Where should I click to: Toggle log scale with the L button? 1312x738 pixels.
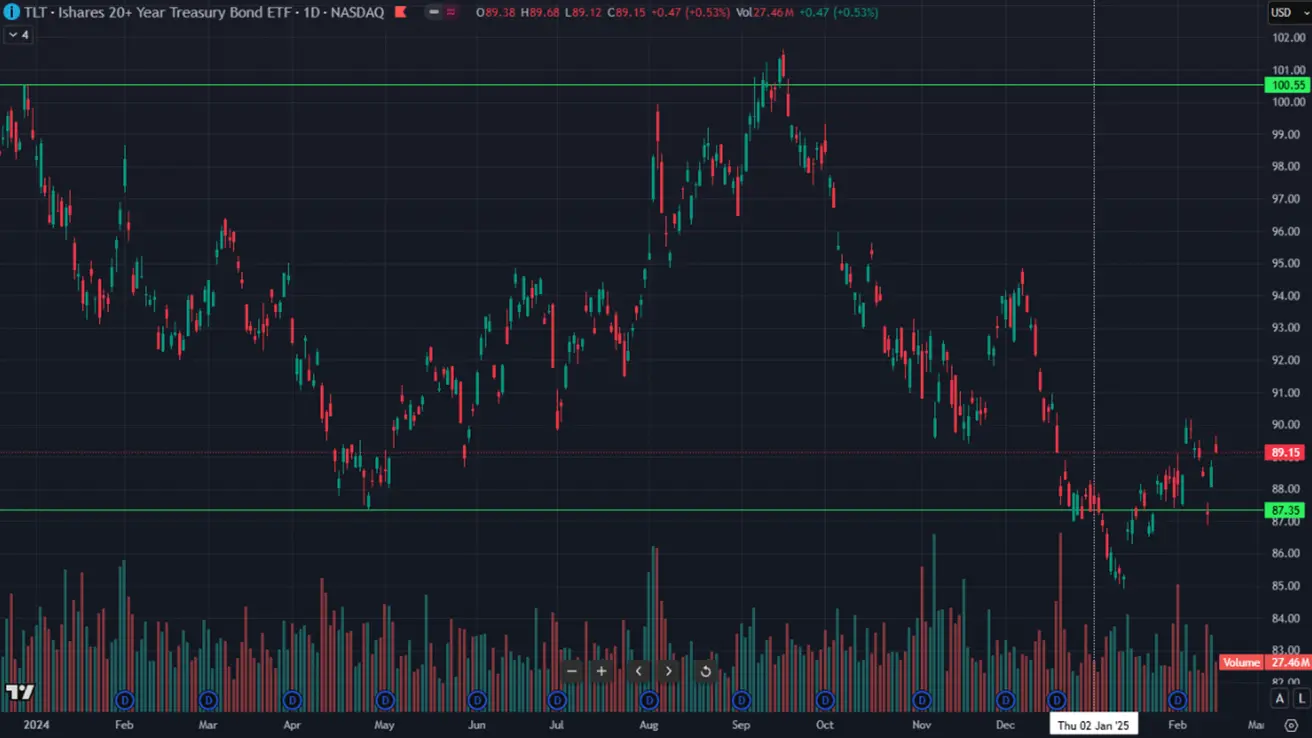pos(1301,698)
